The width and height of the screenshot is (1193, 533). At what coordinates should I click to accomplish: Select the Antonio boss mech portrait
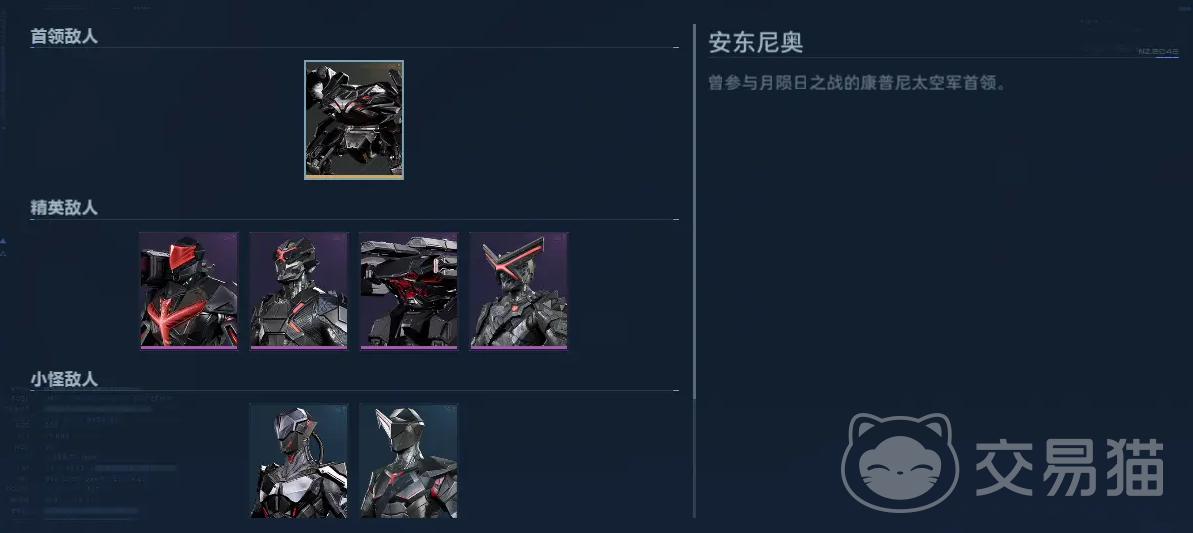point(354,120)
